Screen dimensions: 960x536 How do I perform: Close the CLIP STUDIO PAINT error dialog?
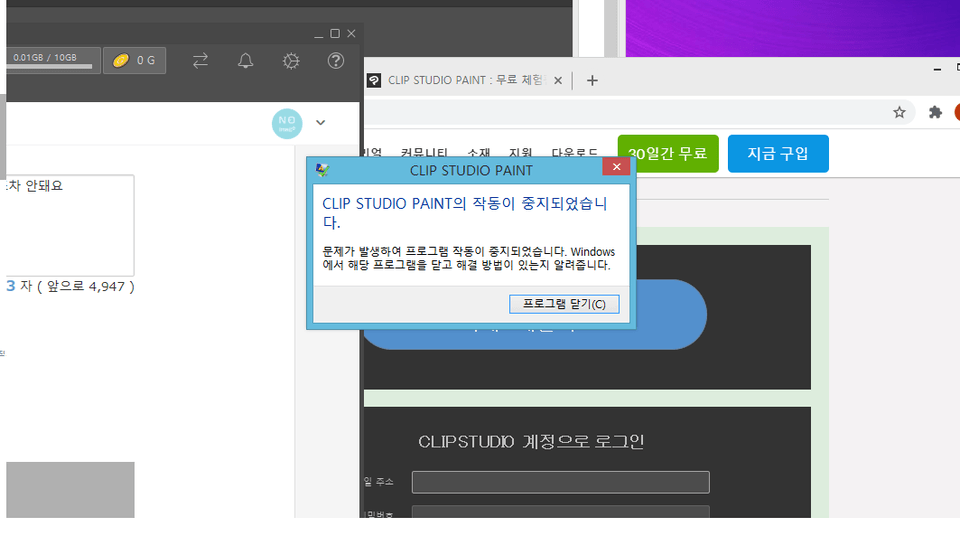616,167
